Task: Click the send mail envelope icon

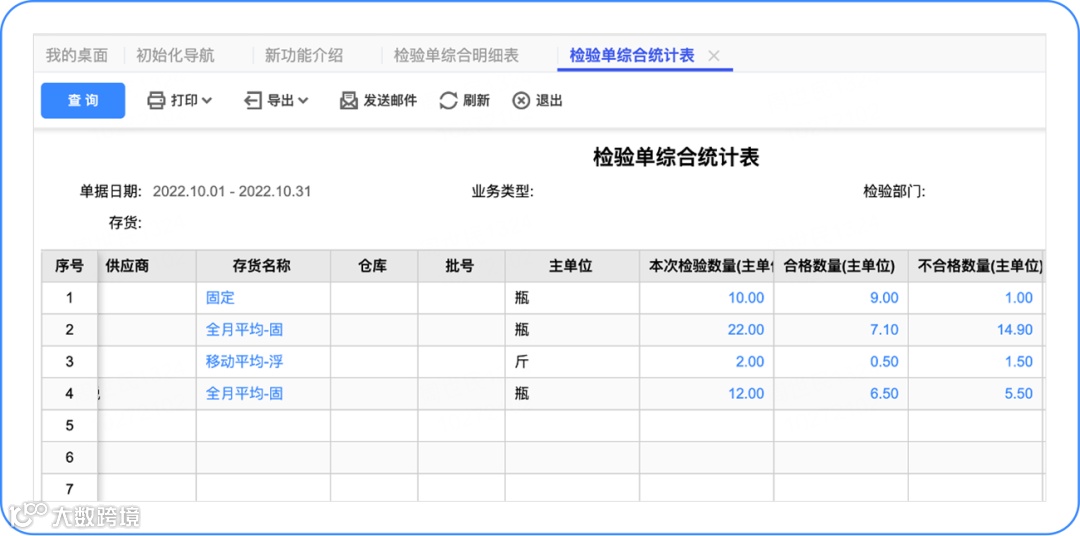Action: [349, 101]
